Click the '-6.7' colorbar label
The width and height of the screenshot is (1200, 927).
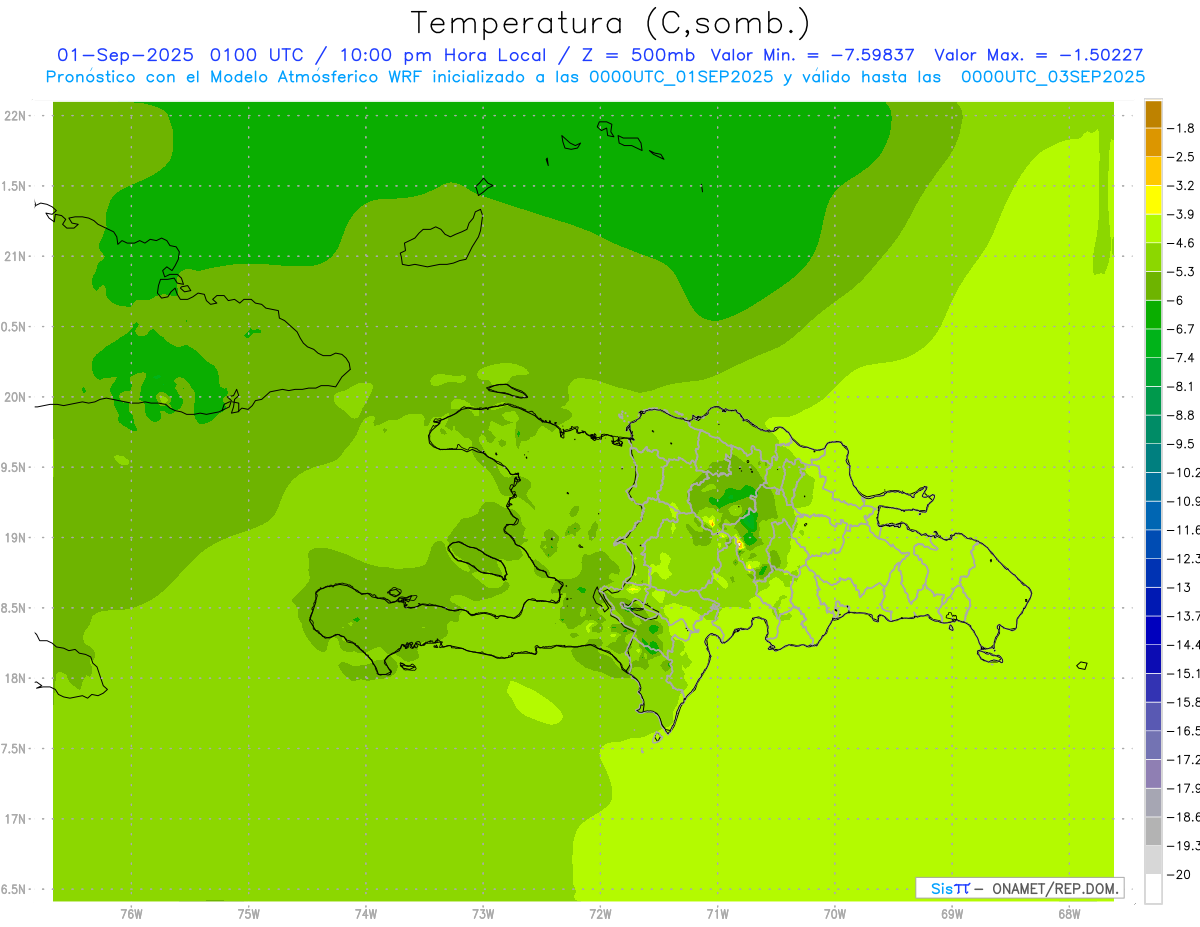coord(1183,329)
